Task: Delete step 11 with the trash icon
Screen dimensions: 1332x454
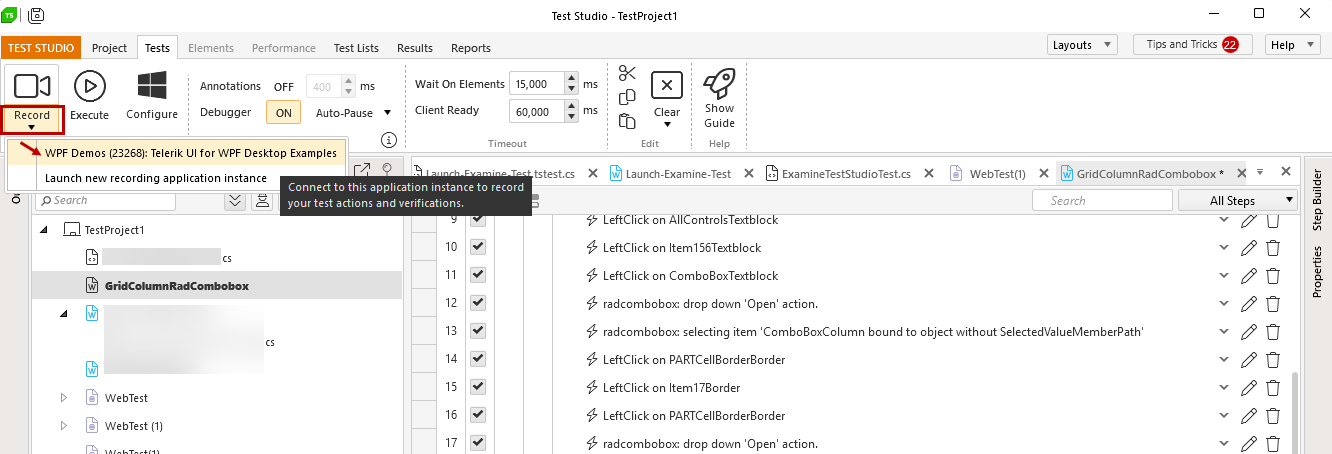Action: coord(1273,276)
